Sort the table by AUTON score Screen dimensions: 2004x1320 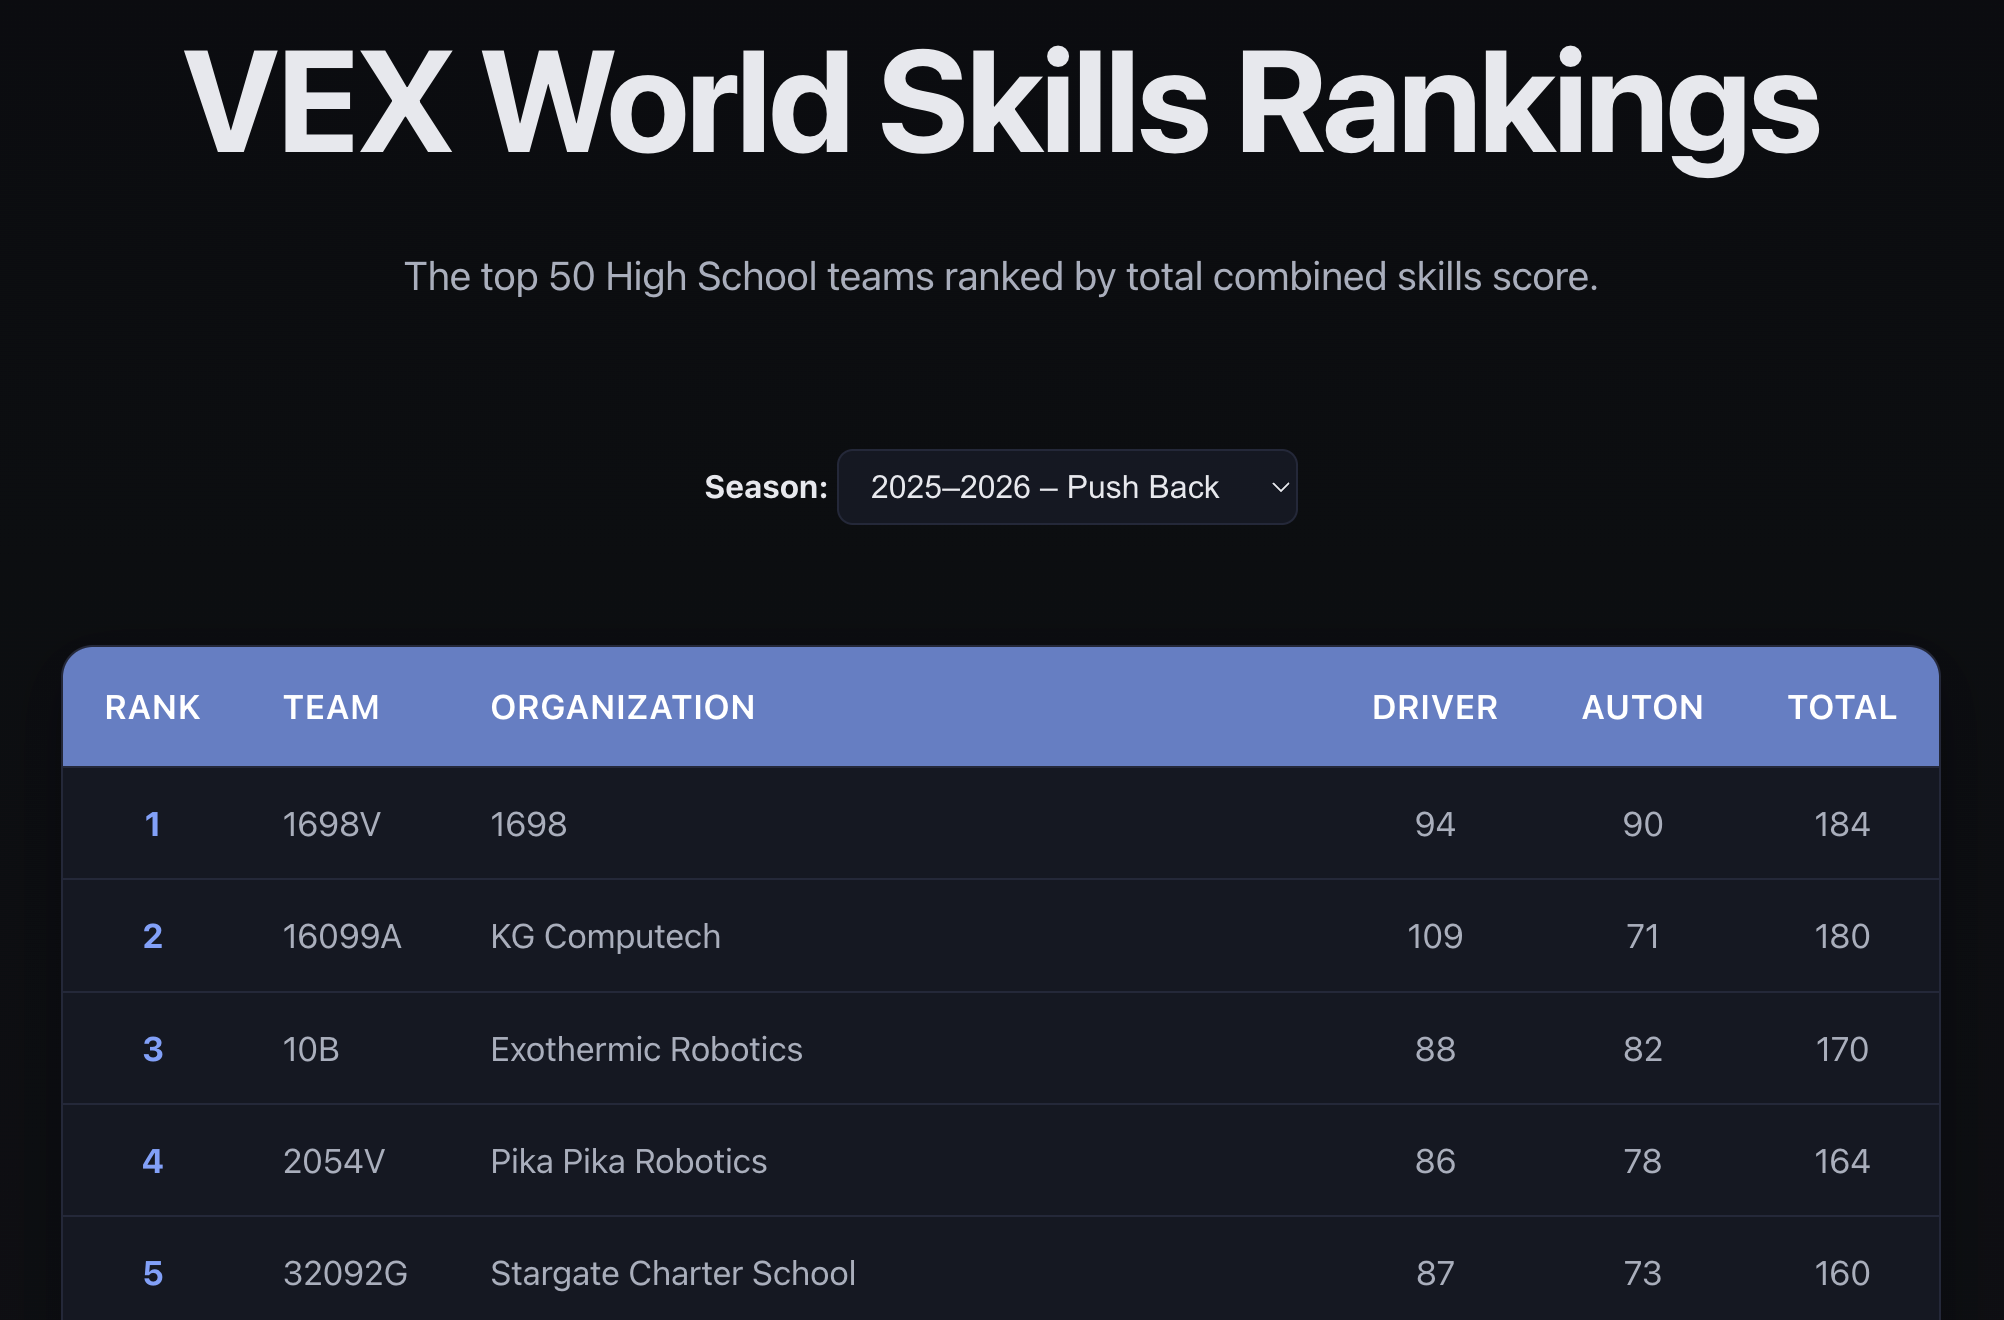click(x=1643, y=707)
